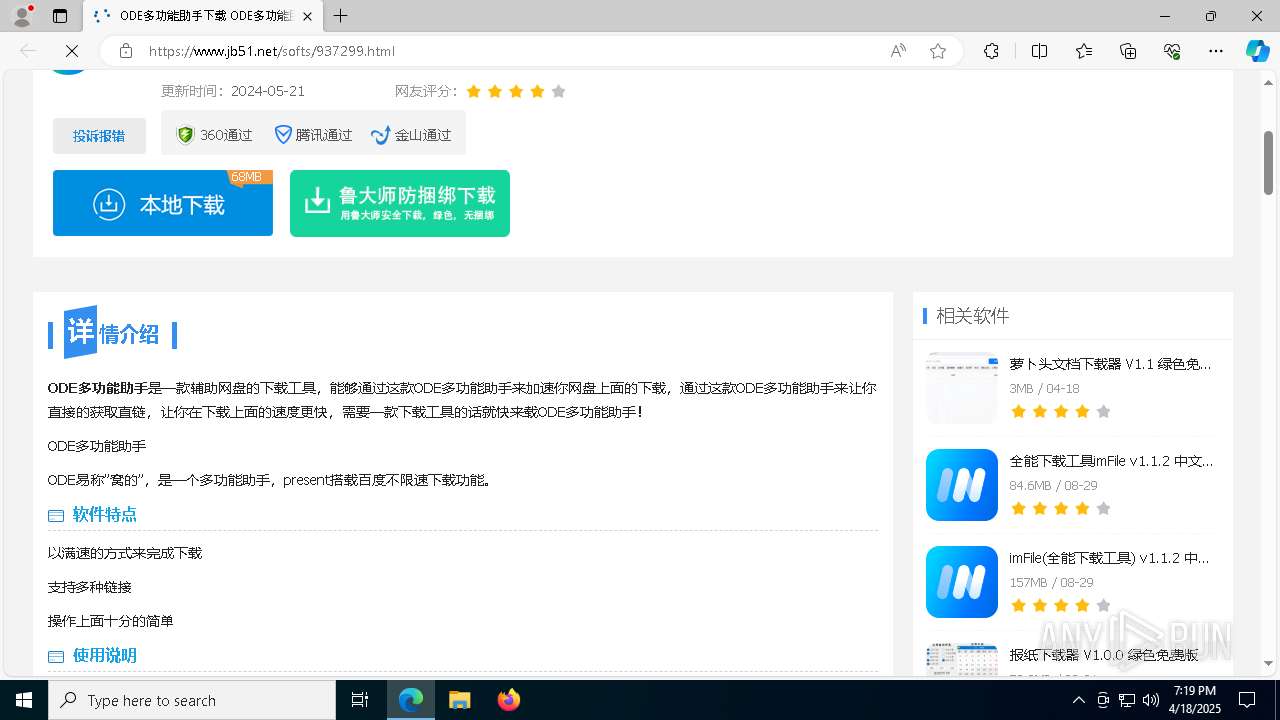The image size is (1280, 720).
Task: Click the 操作上面十分的简单 line
Action: pos(111,621)
